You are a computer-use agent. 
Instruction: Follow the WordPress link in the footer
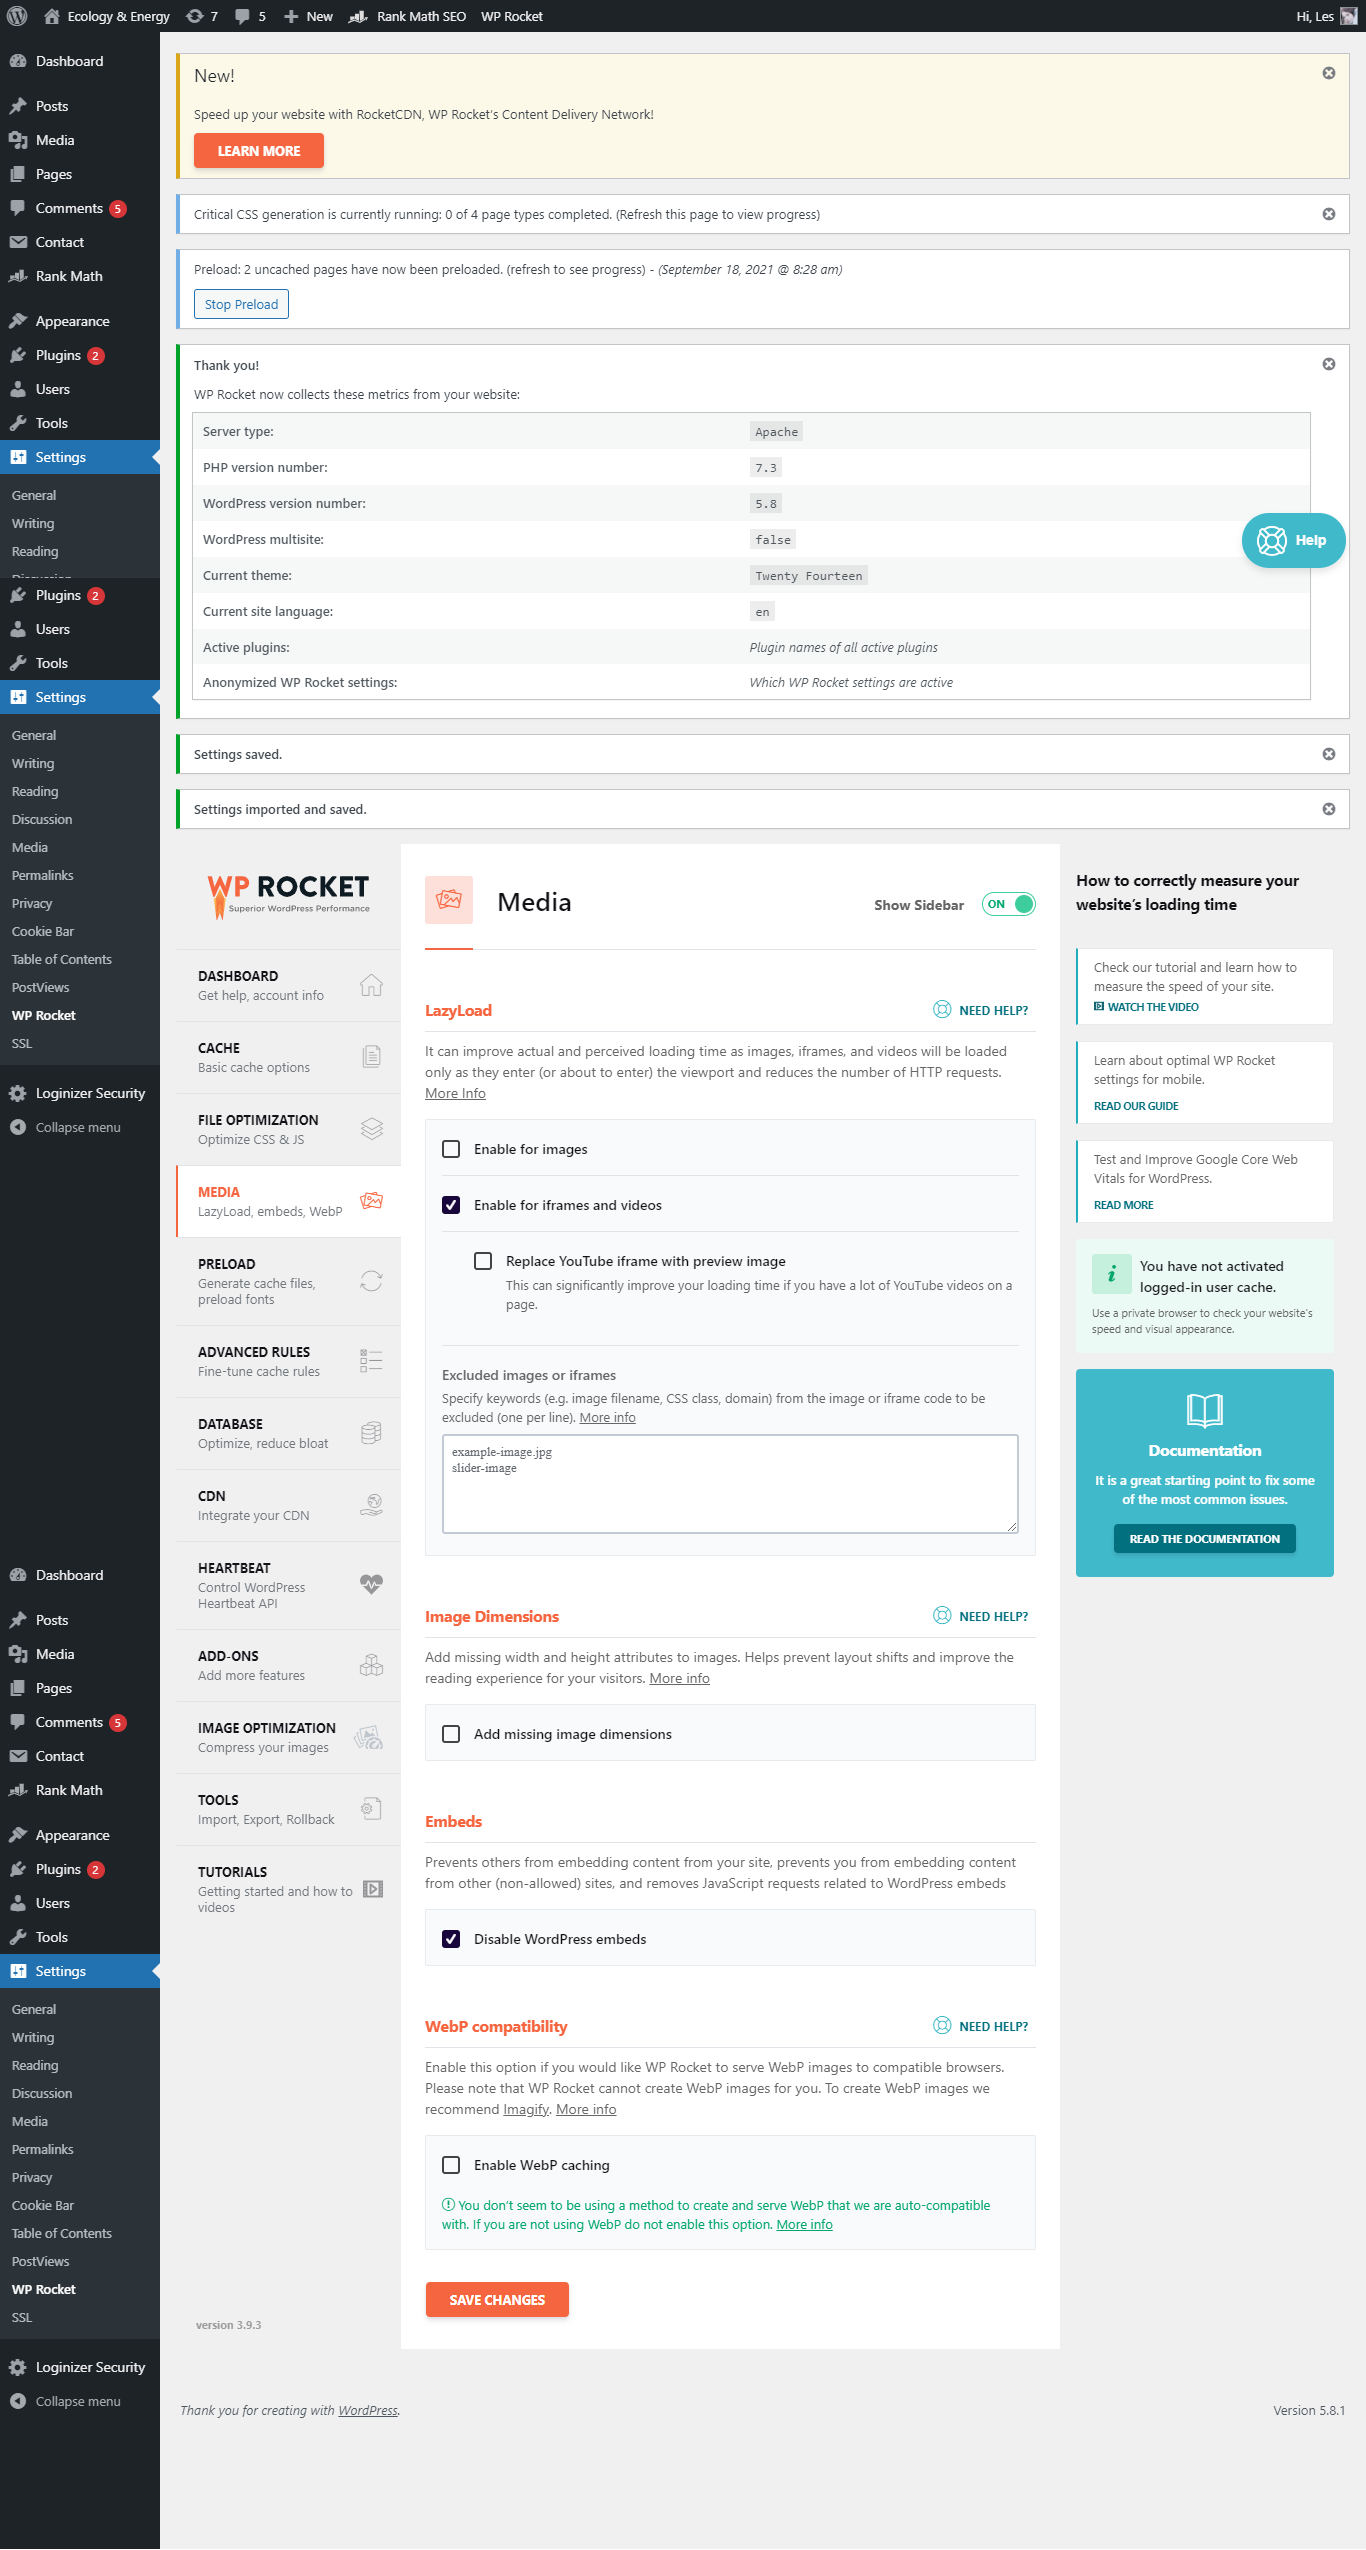(x=368, y=2411)
